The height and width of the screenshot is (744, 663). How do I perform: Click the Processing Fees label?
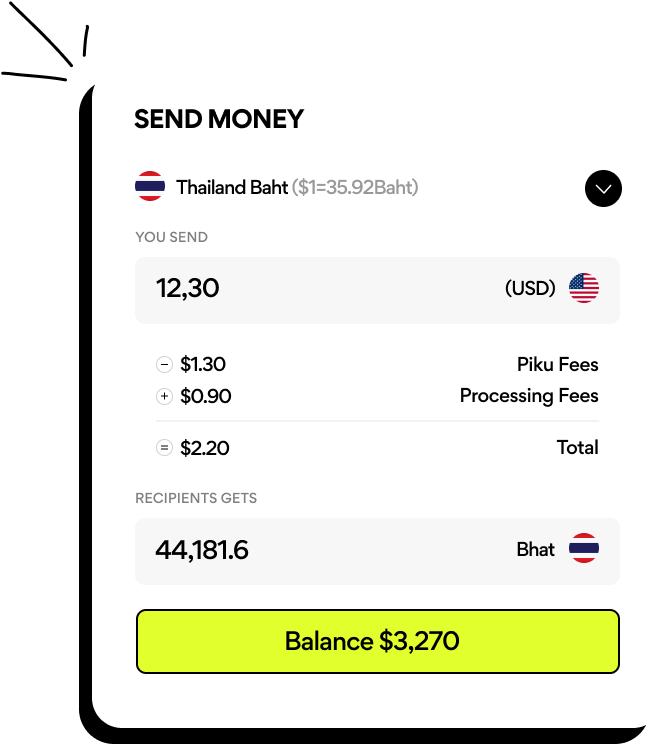pyautogui.click(x=529, y=396)
